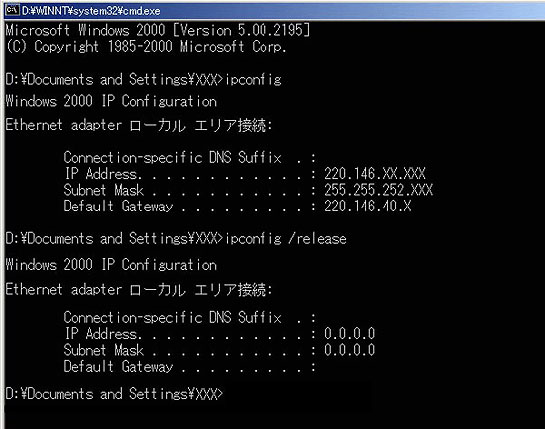Click the subnet mask value 255.255.252.XXX

[x=379, y=190]
